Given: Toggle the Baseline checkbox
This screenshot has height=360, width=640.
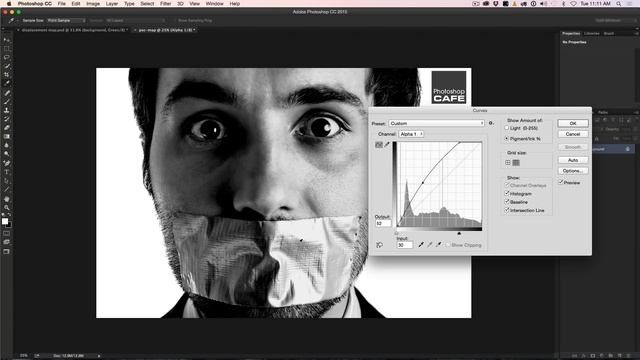Looking at the screenshot, I should tap(507, 202).
